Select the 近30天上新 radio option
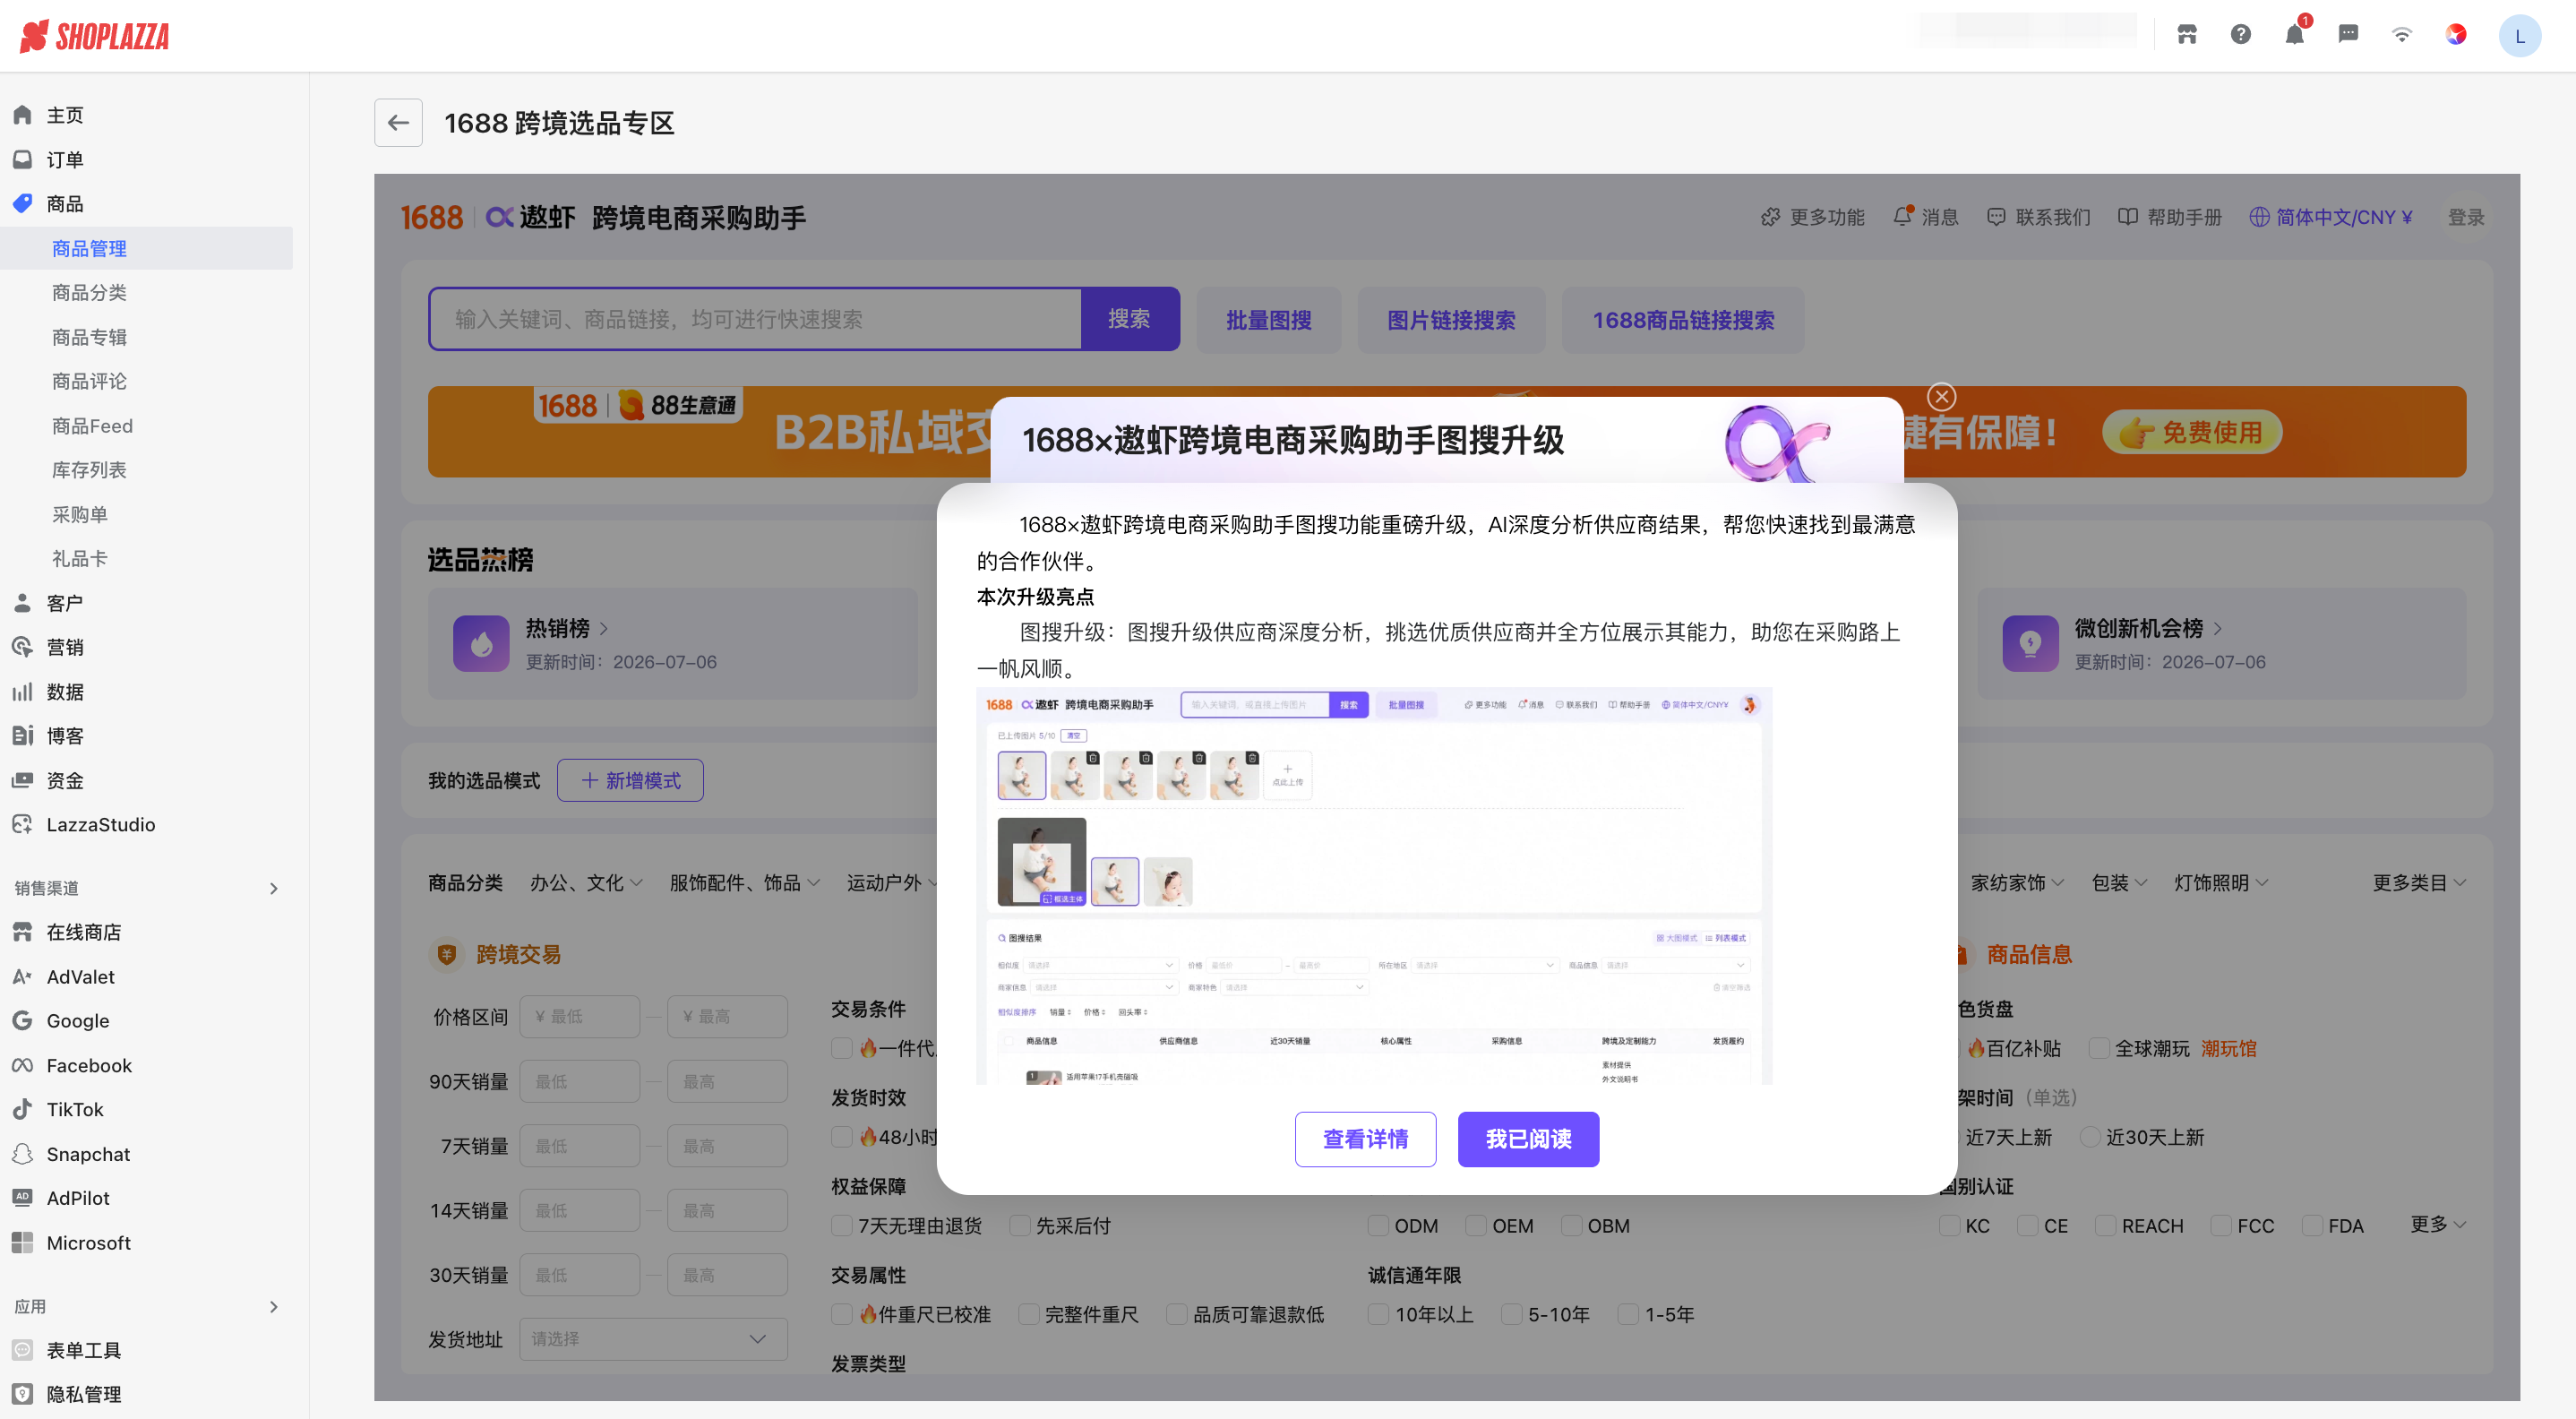2576x1419 pixels. [2090, 1137]
